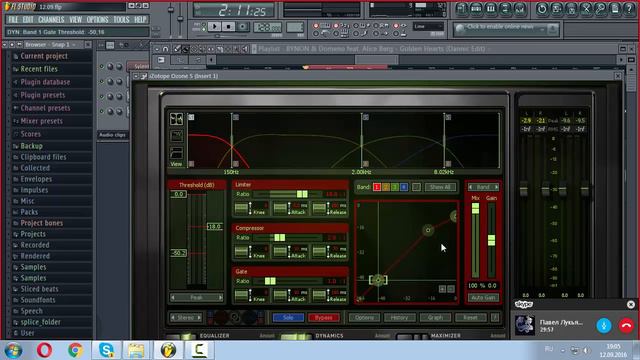
Task: Open the FILE menu
Action: point(13,19)
